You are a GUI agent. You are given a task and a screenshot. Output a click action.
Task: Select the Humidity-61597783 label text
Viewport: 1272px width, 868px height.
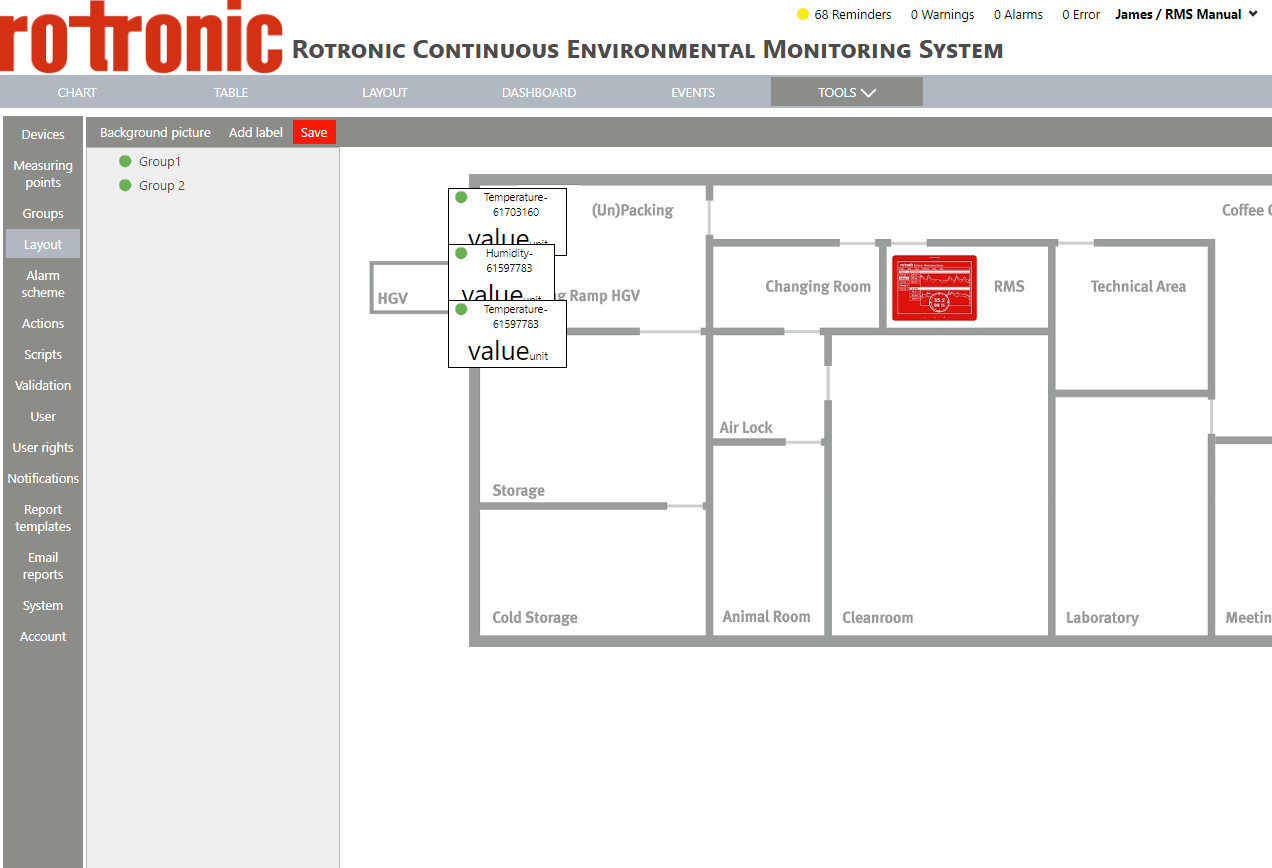509,261
